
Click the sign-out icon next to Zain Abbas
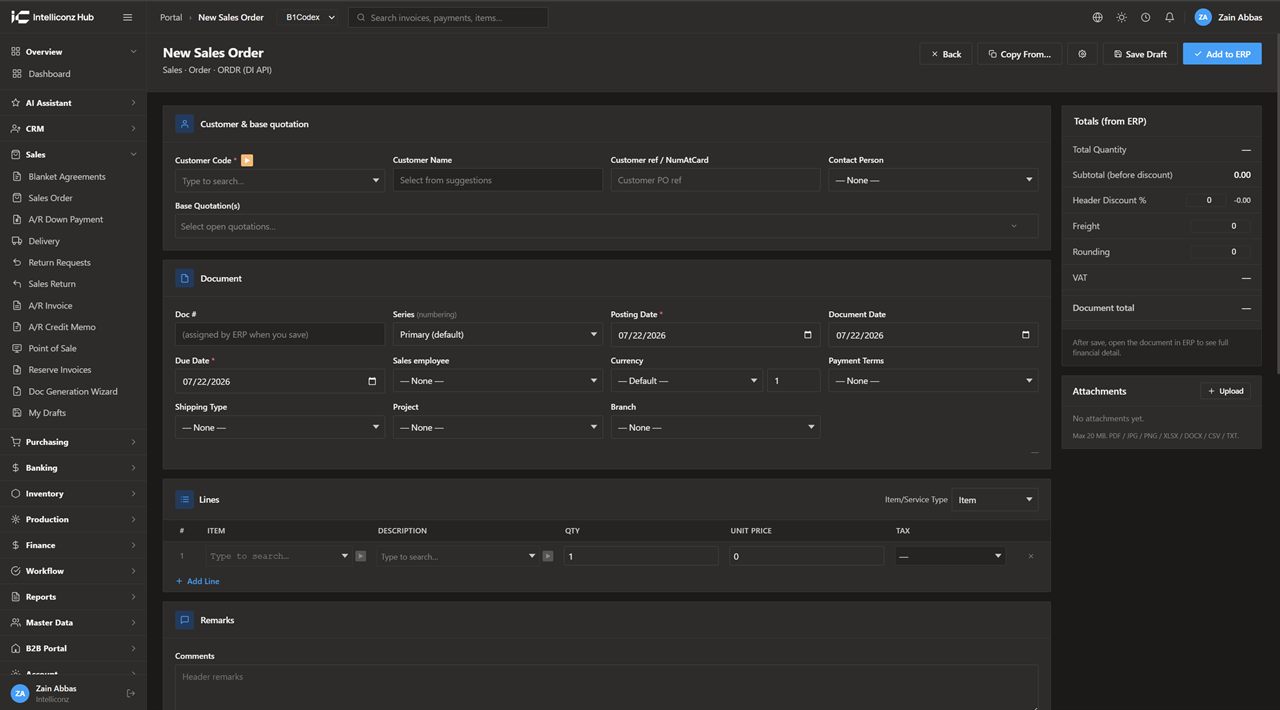[x=130, y=693]
